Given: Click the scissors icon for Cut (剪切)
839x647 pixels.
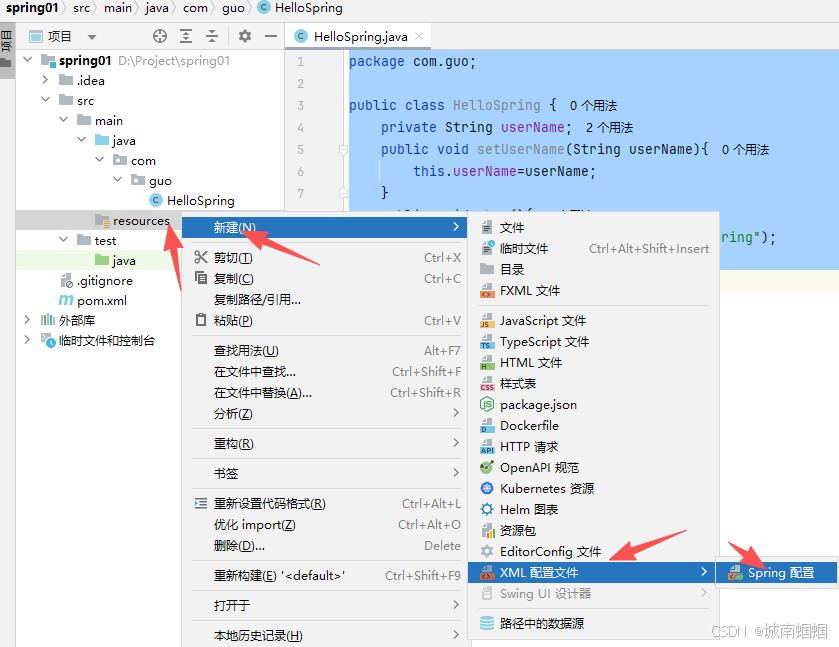Looking at the screenshot, I should (201, 258).
